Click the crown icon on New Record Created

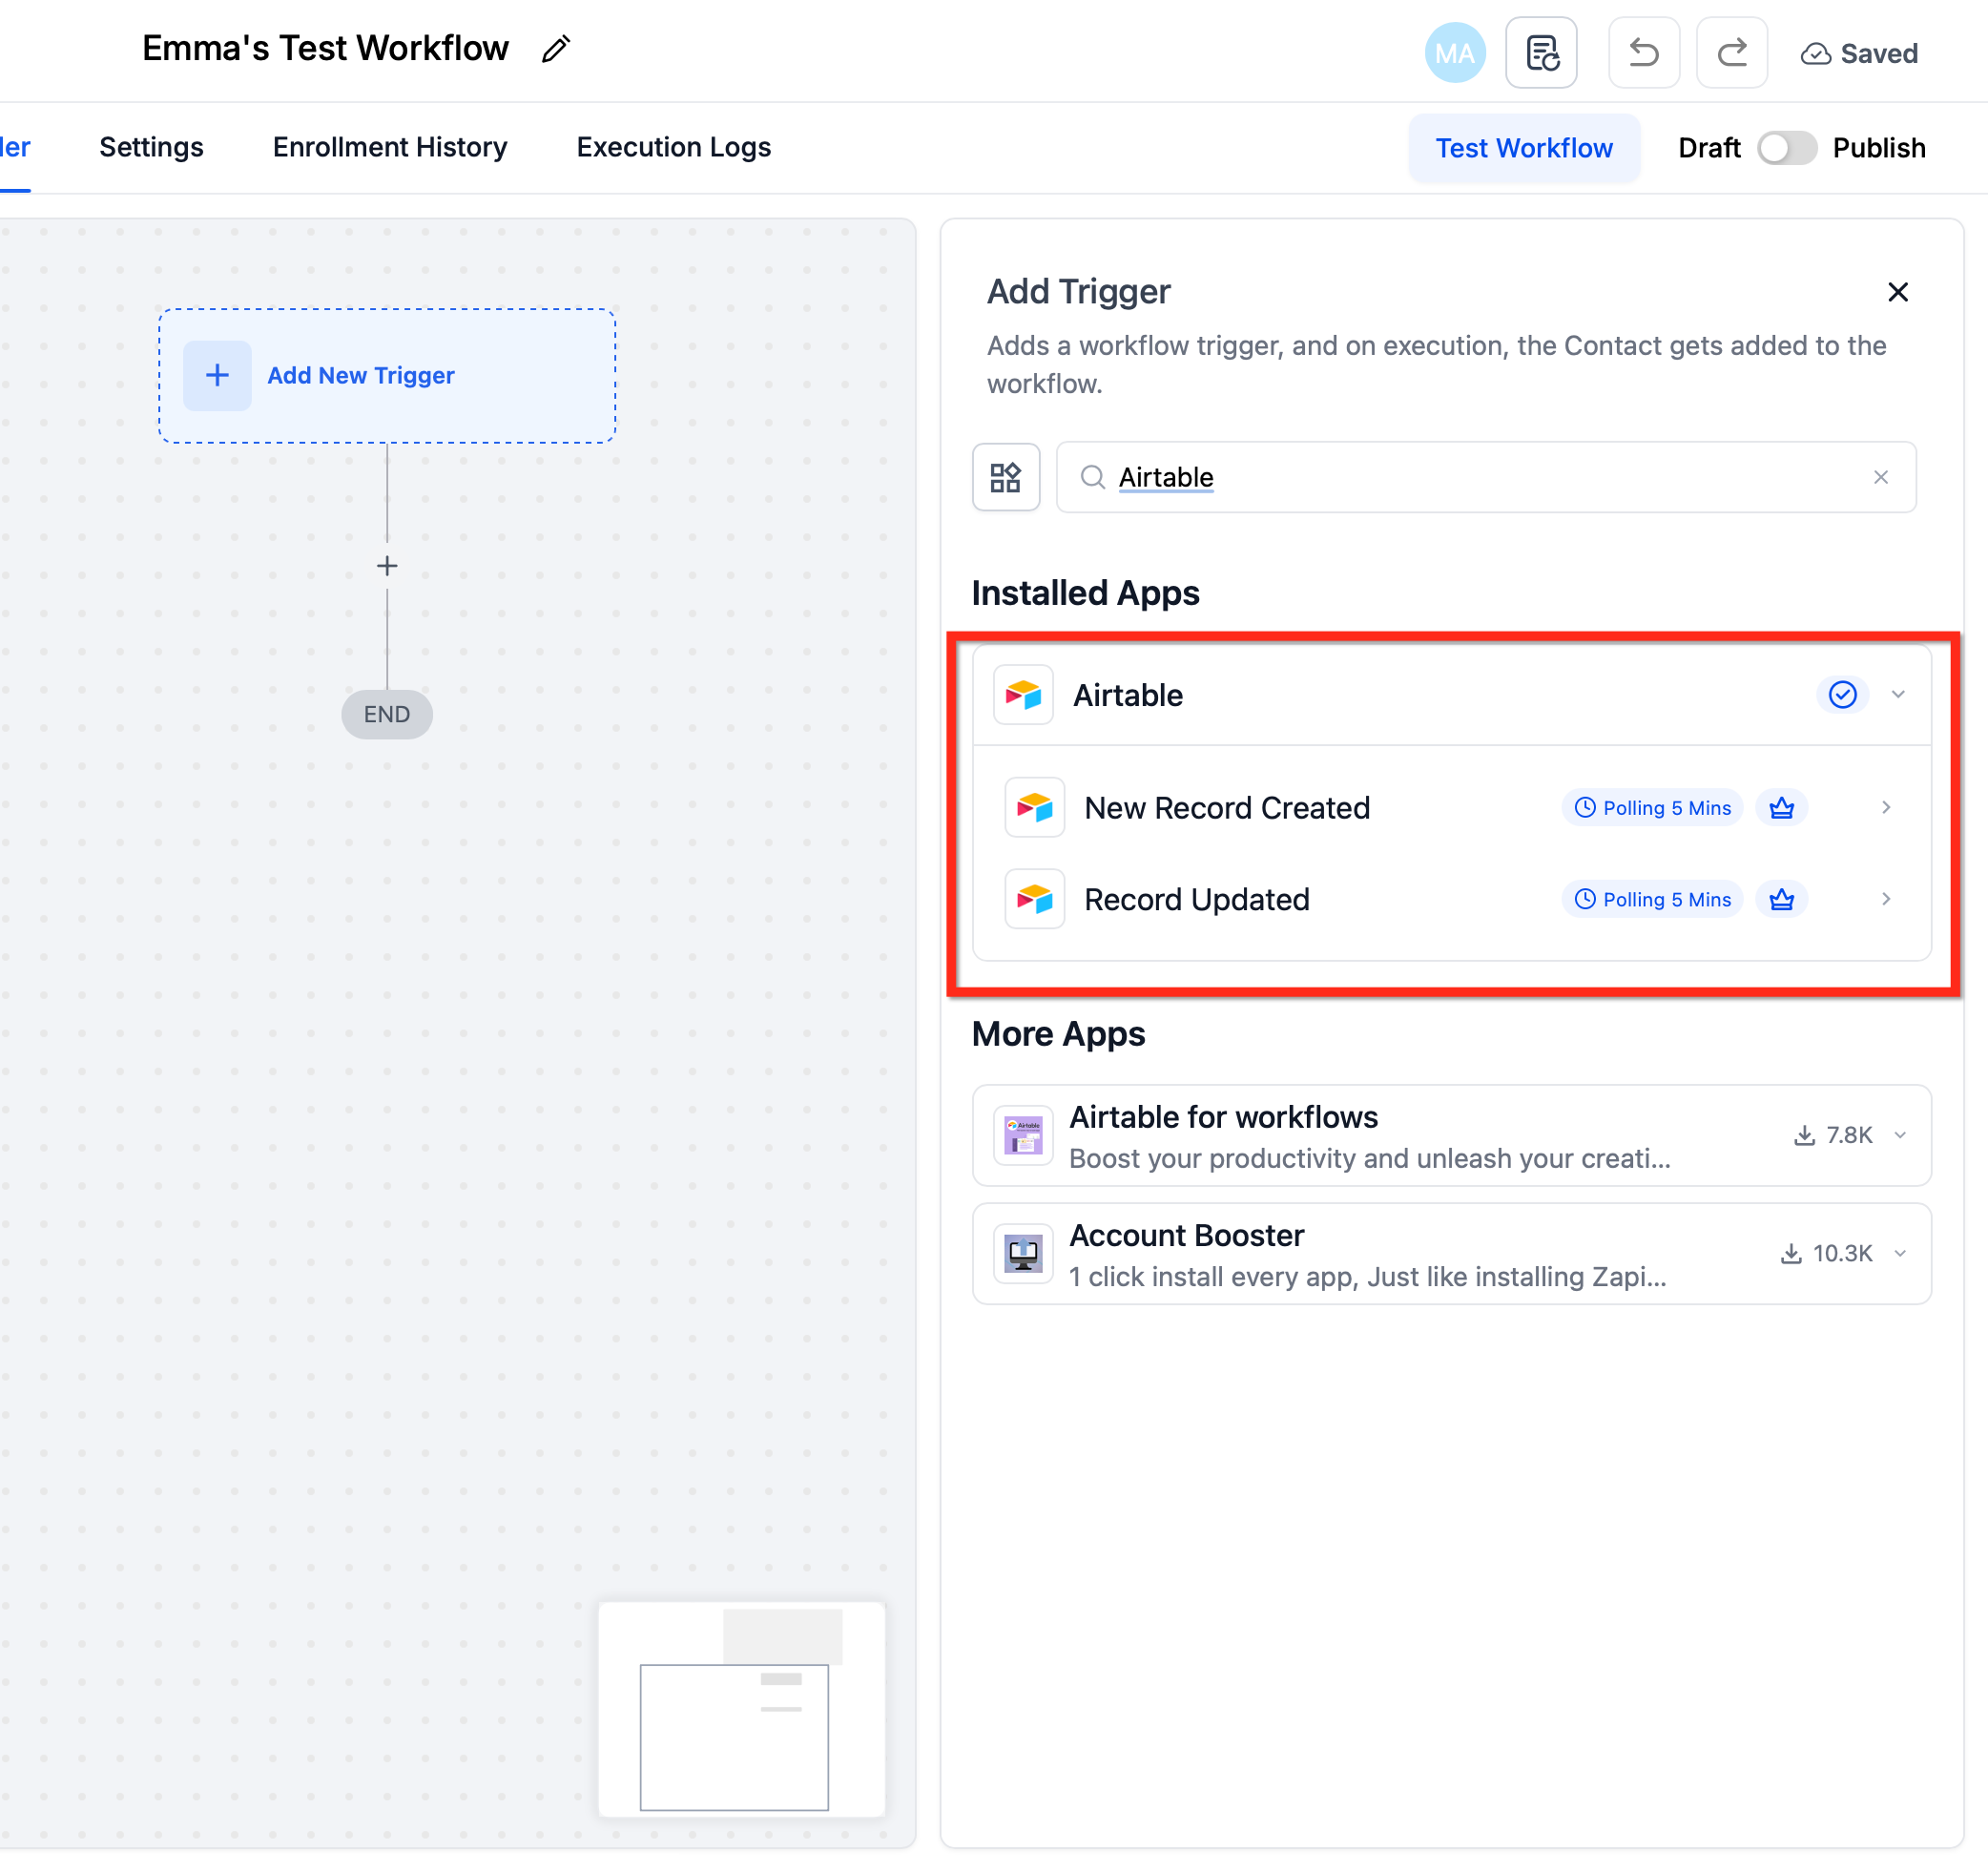[1781, 807]
